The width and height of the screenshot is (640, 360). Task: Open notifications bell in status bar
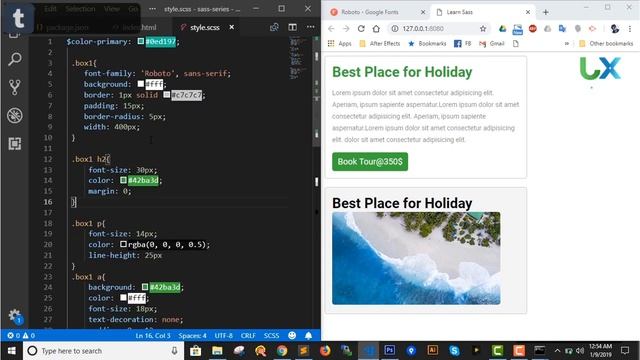[309, 336]
